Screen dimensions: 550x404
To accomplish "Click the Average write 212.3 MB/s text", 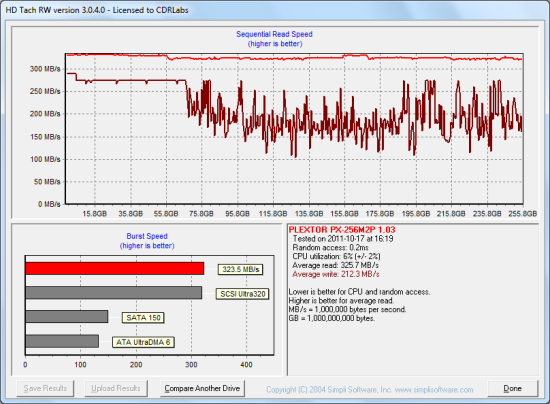I will [x=336, y=274].
